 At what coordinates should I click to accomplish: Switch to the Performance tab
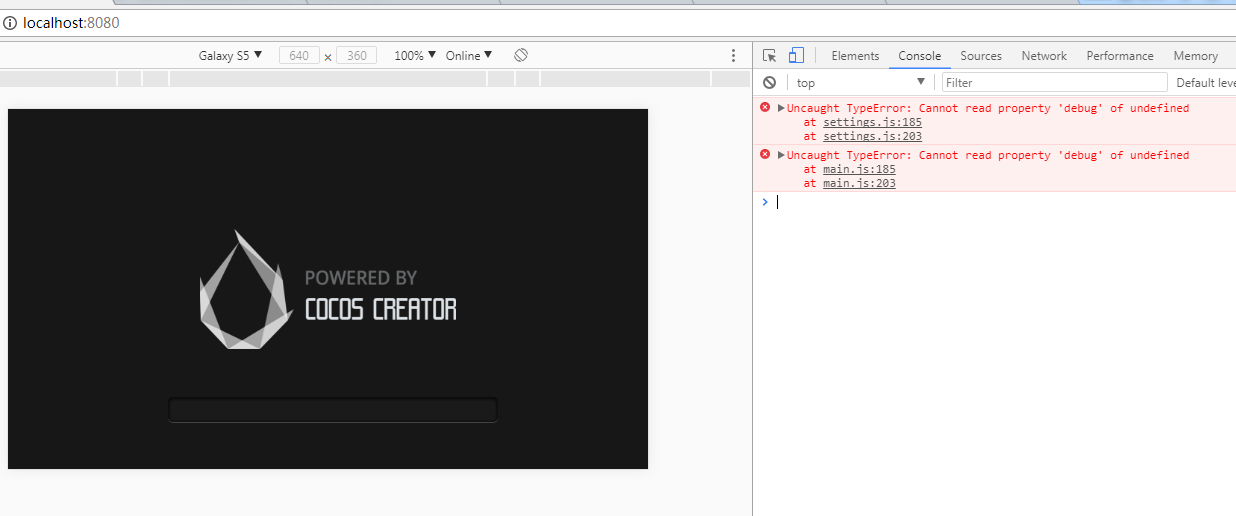coord(1120,56)
